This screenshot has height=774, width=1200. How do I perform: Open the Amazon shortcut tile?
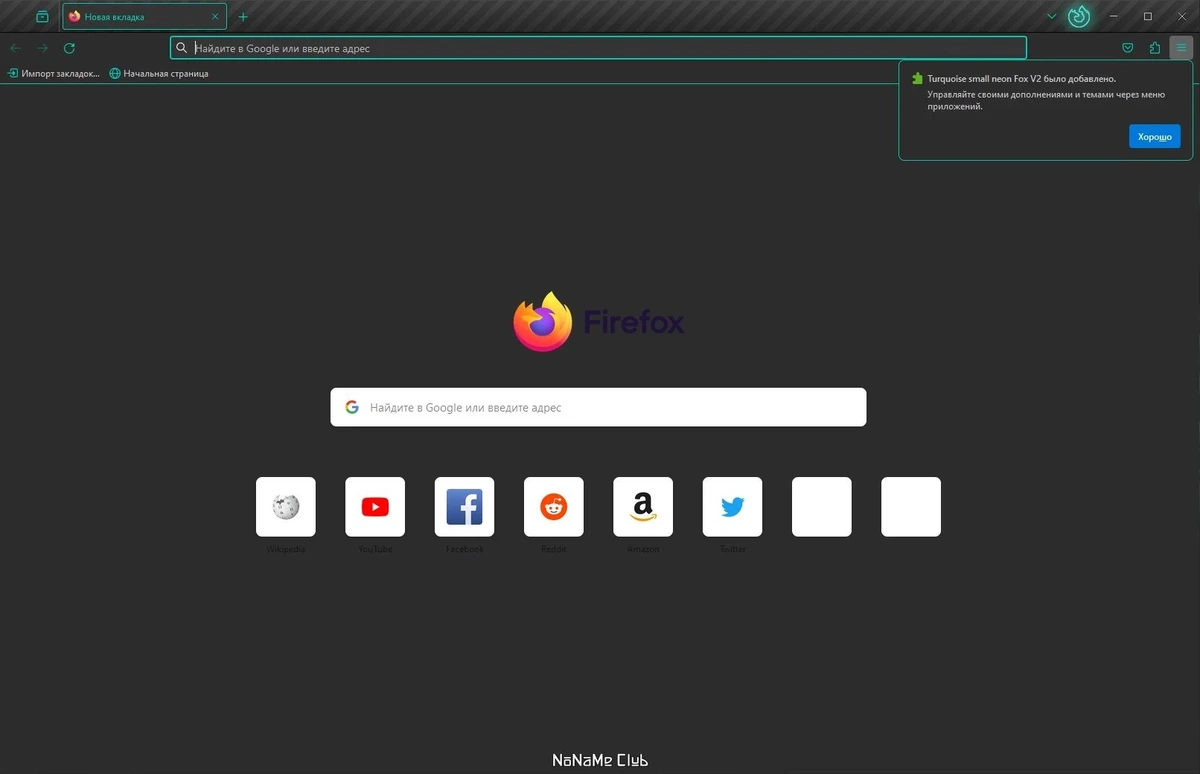click(x=643, y=507)
